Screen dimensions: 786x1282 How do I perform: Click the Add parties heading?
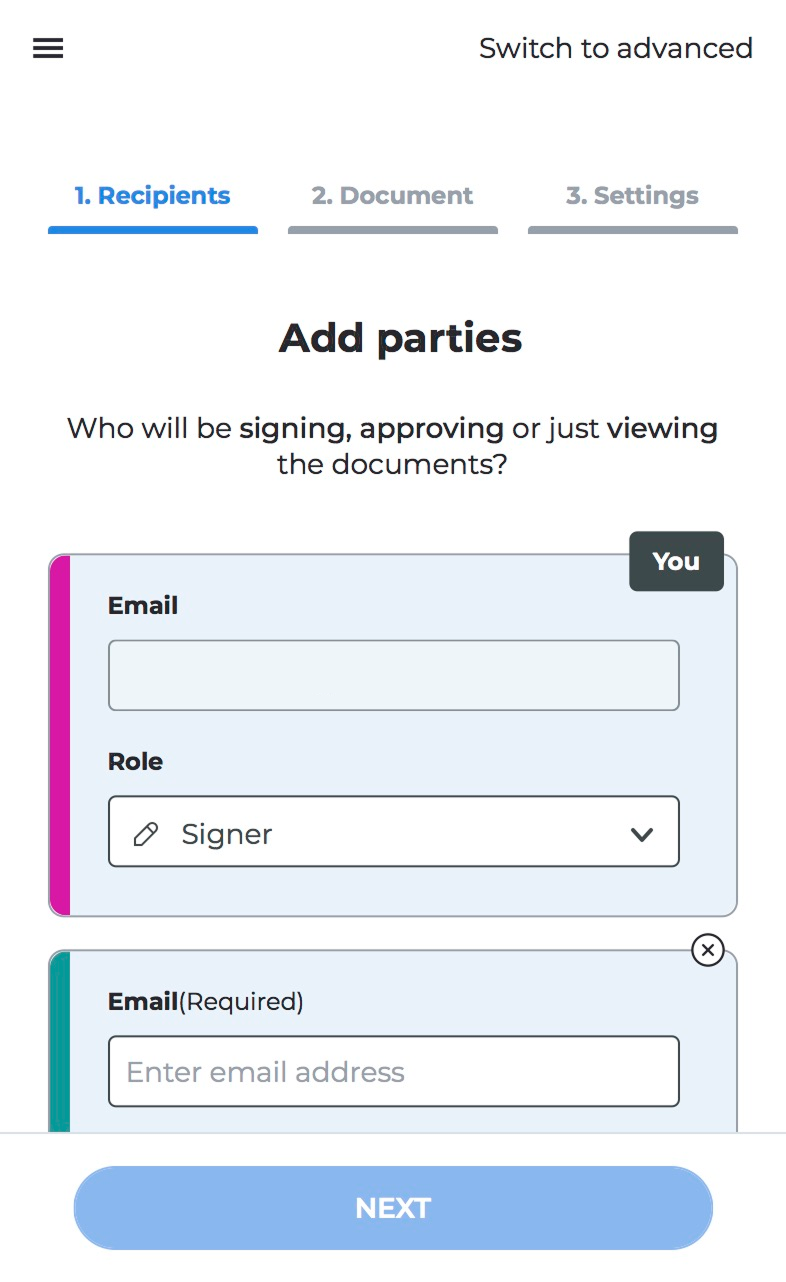click(x=400, y=338)
